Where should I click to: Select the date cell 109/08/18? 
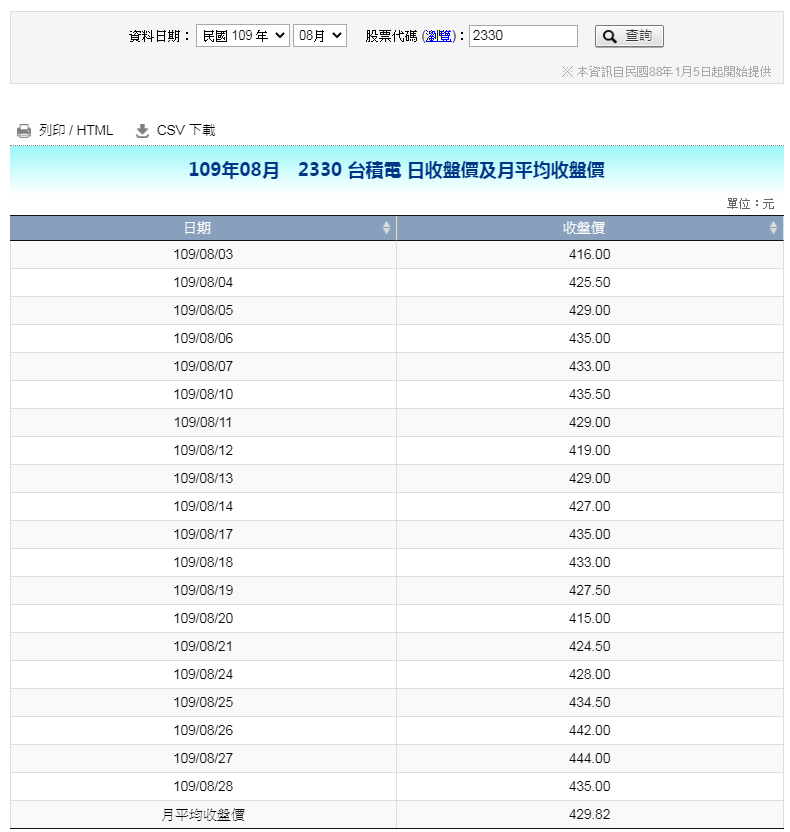[x=203, y=563]
